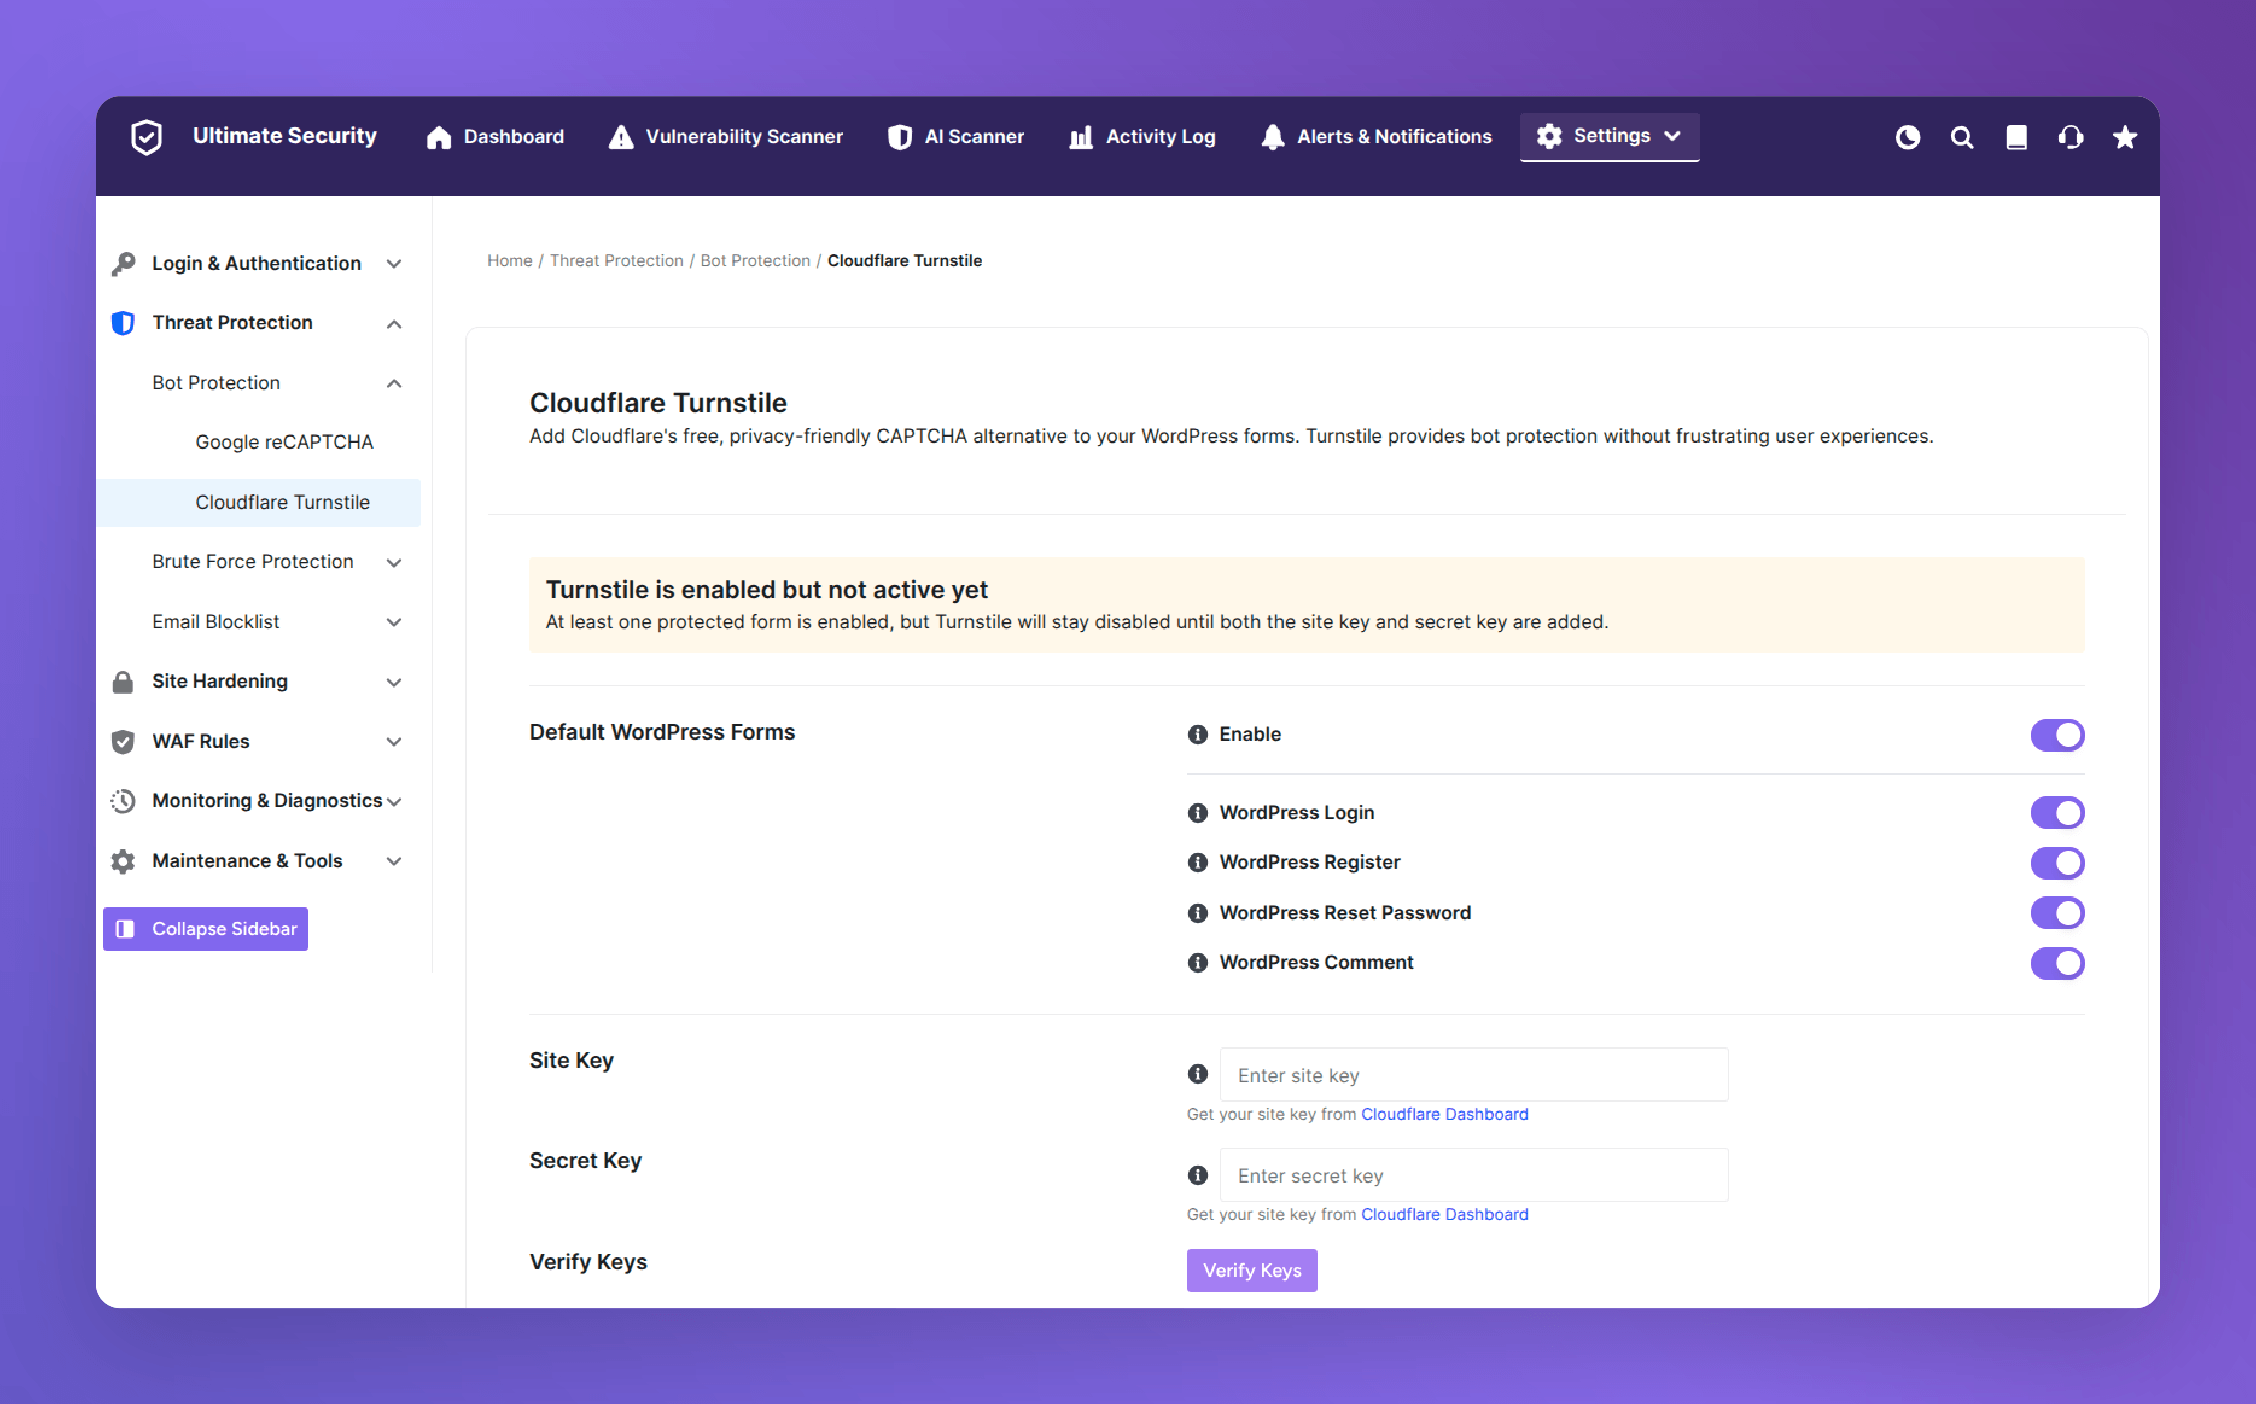Expand the Login & Authentication section chevron
Viewport: 2256px width, 1404px height.
pos(394,264)
